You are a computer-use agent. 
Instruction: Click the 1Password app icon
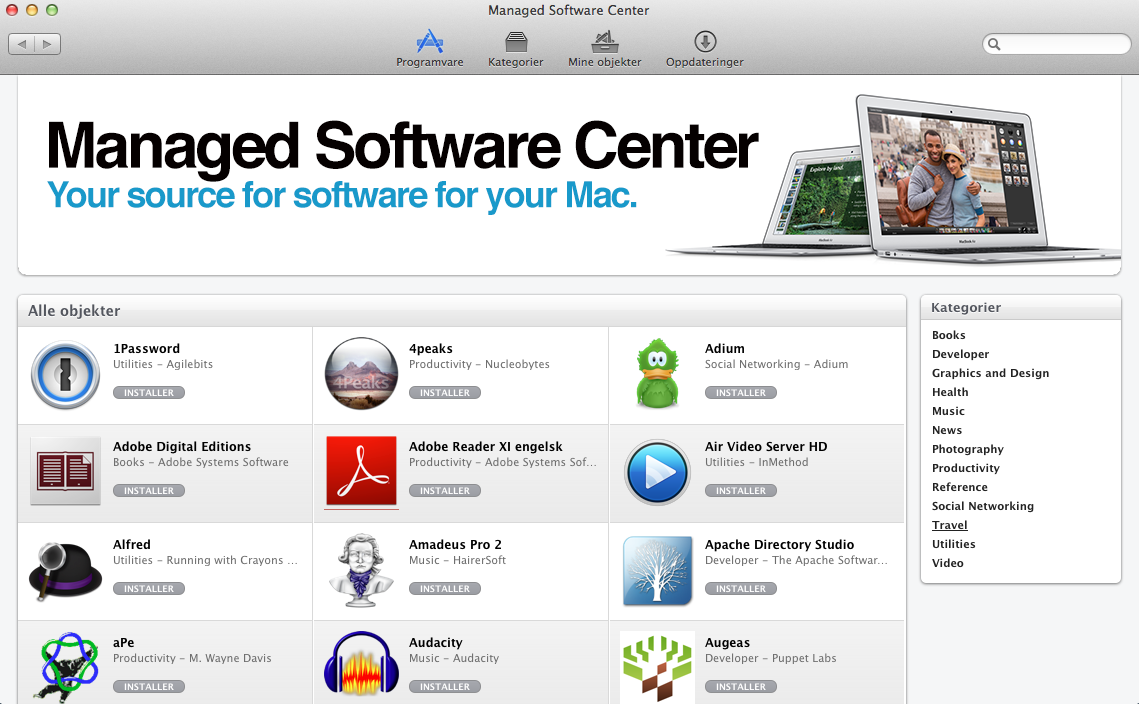[x=65, y=375]
